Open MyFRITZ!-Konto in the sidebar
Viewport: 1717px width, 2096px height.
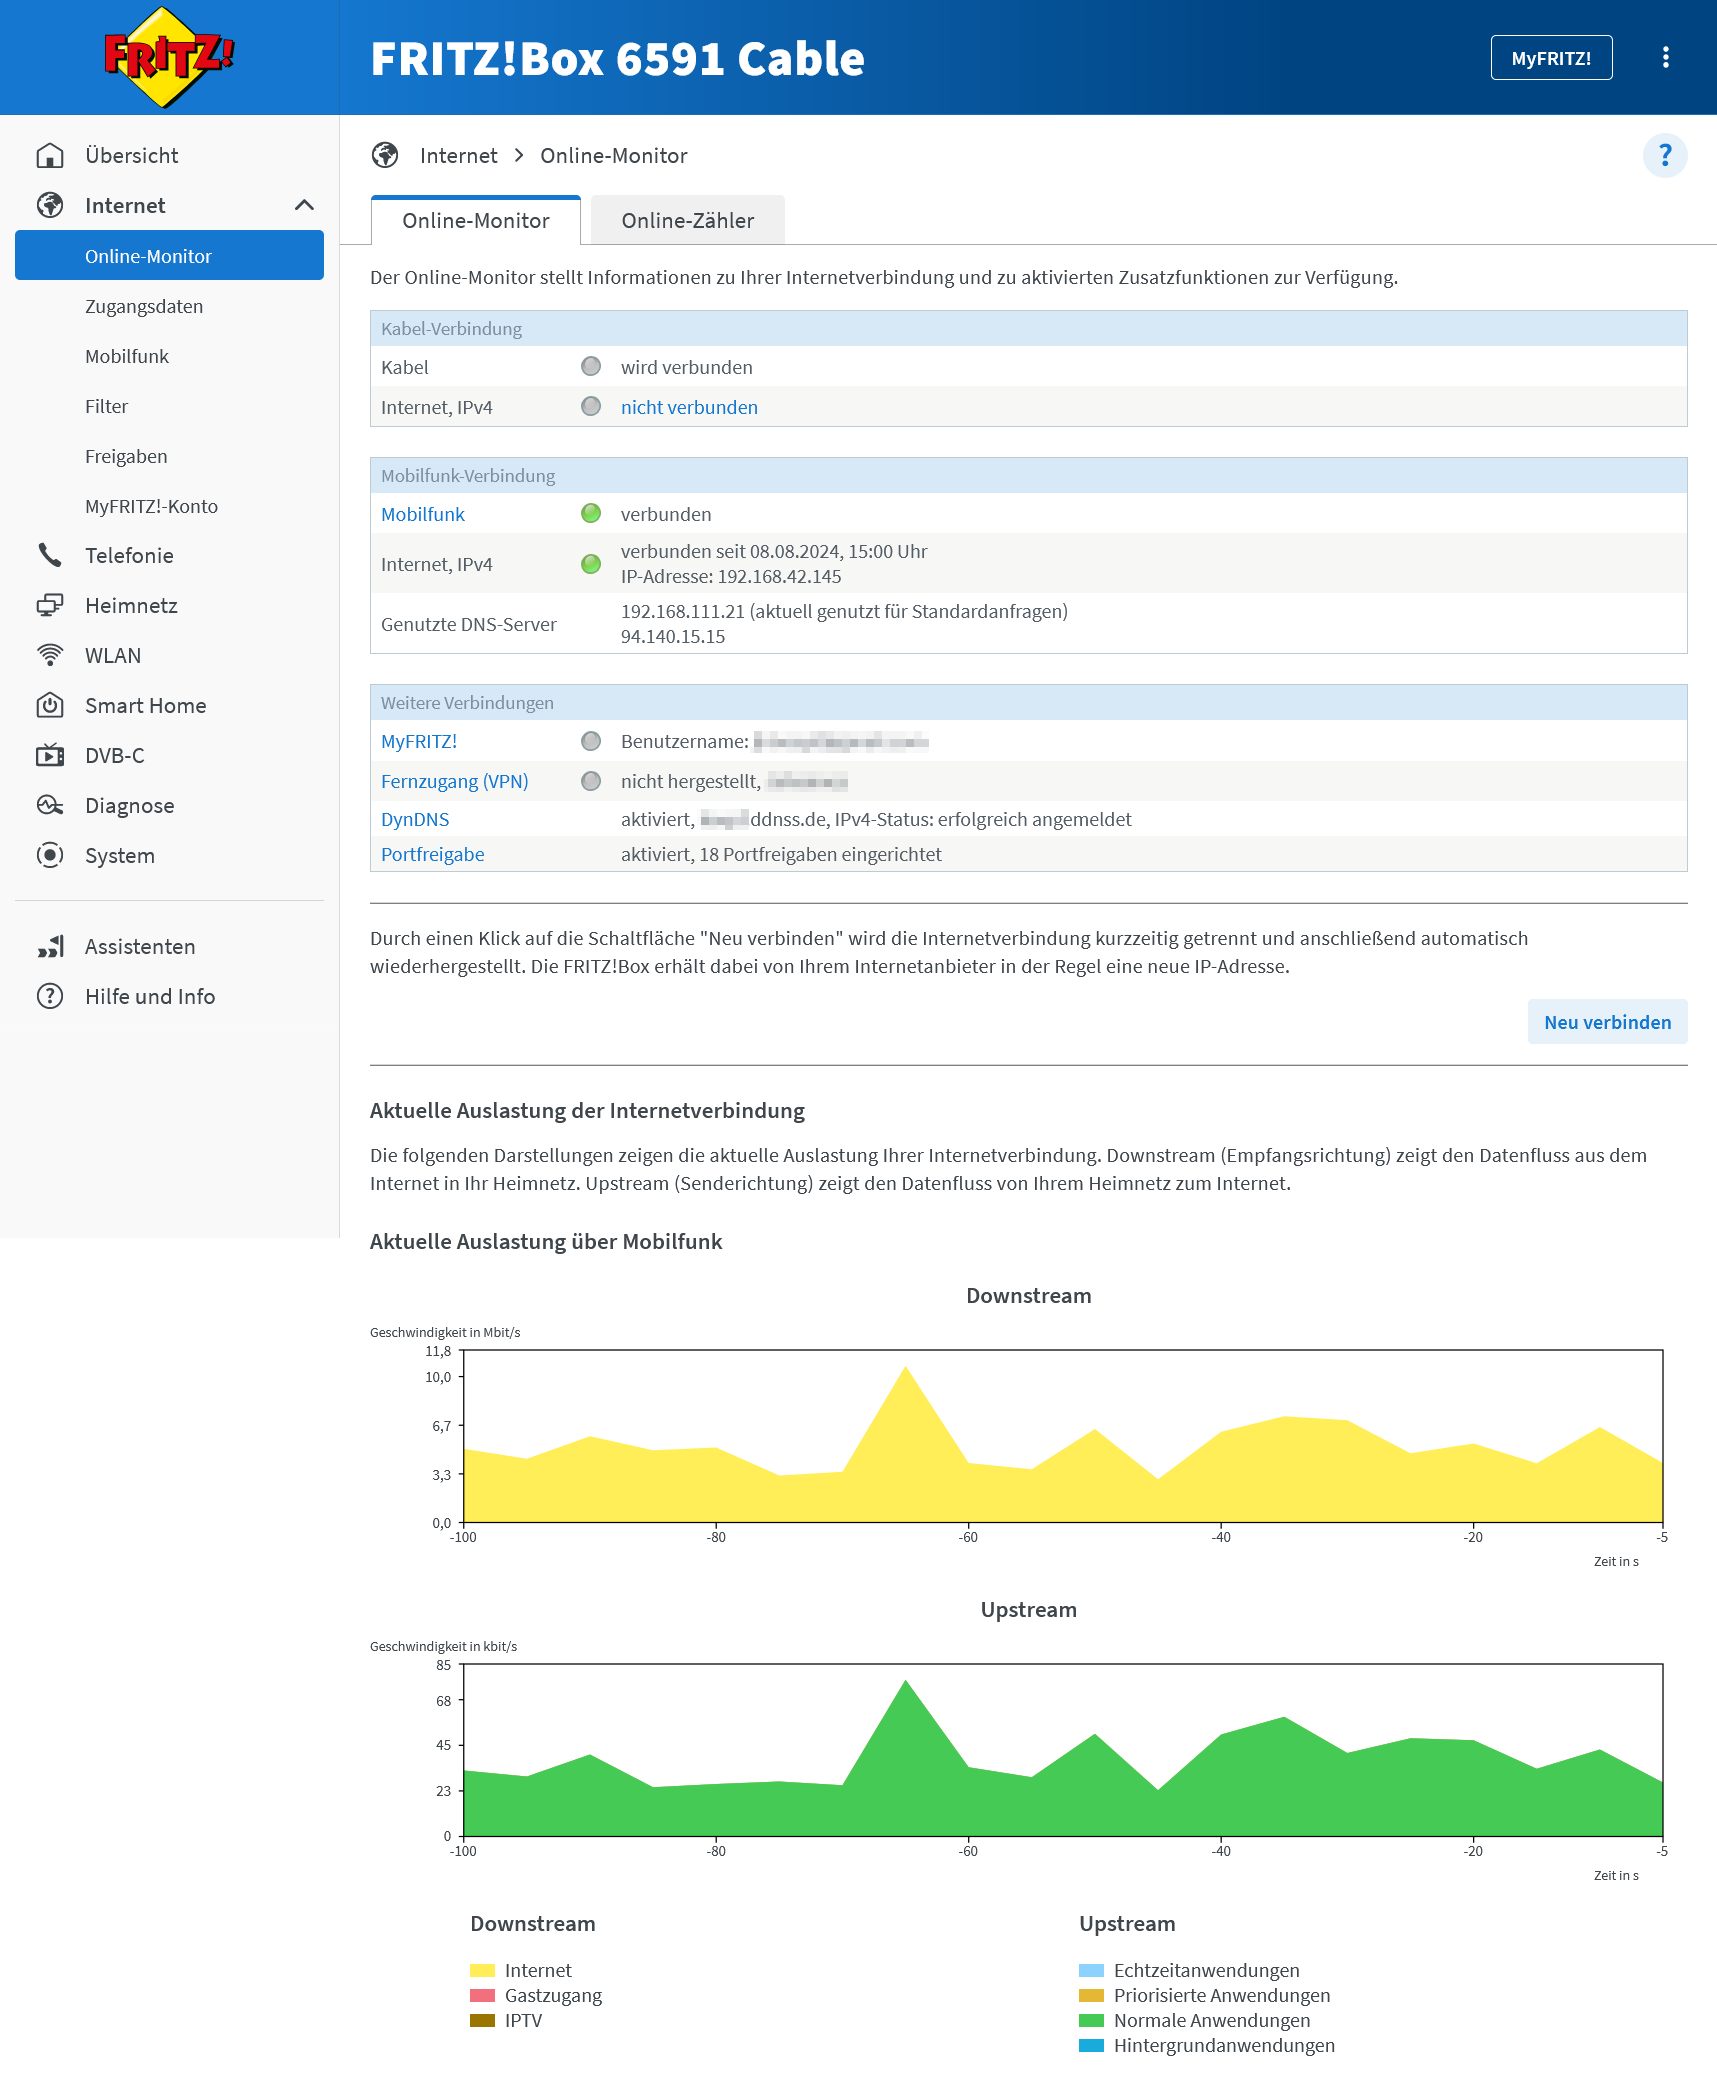(151, 506)
